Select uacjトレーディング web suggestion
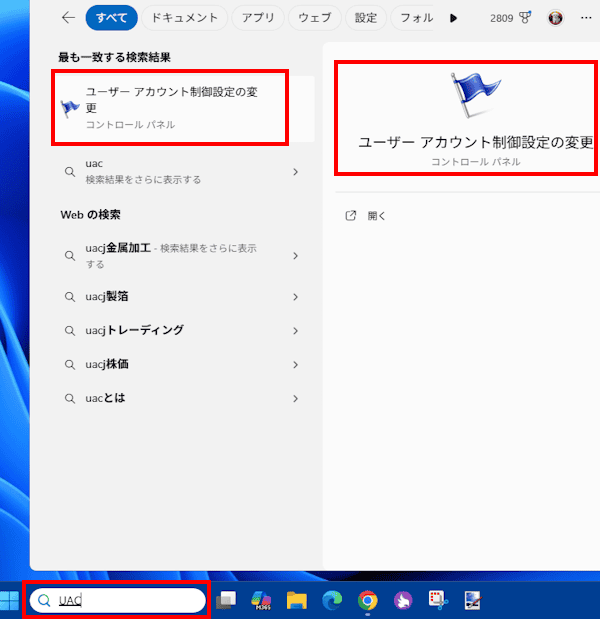This screenshot has height=619, width=600. pos(182,330)
